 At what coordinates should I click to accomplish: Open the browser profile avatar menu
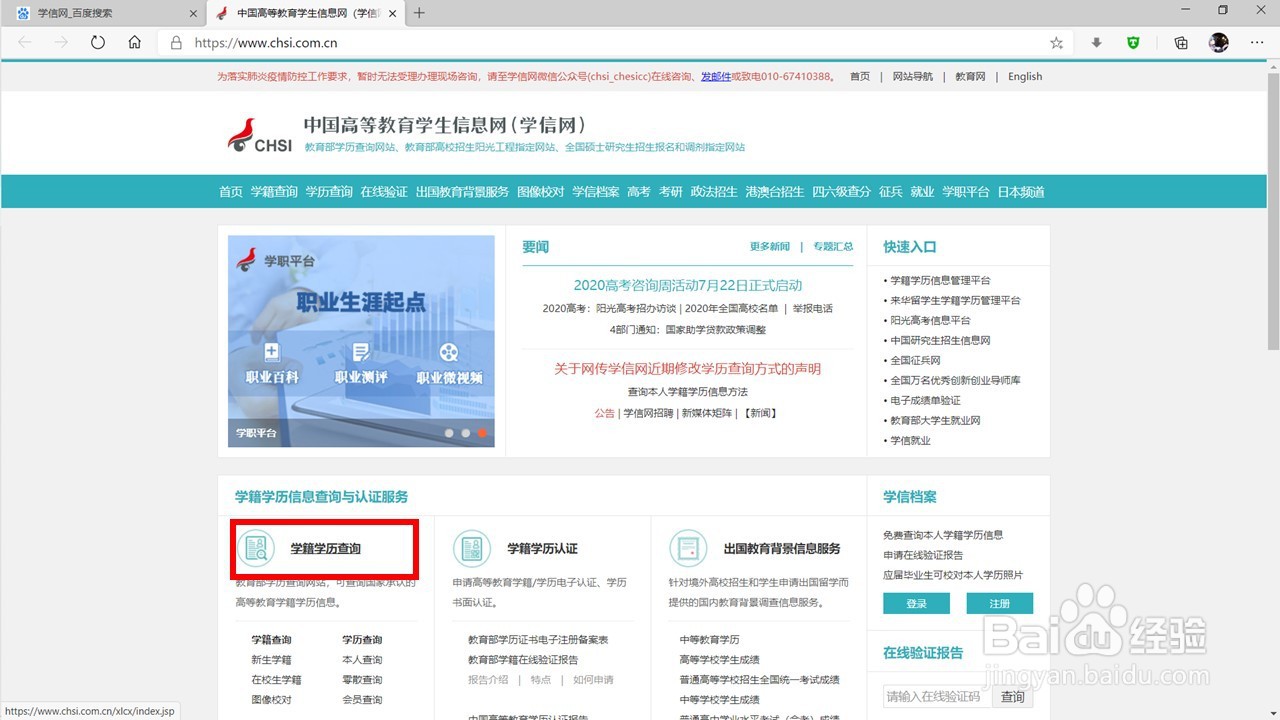1218,43
